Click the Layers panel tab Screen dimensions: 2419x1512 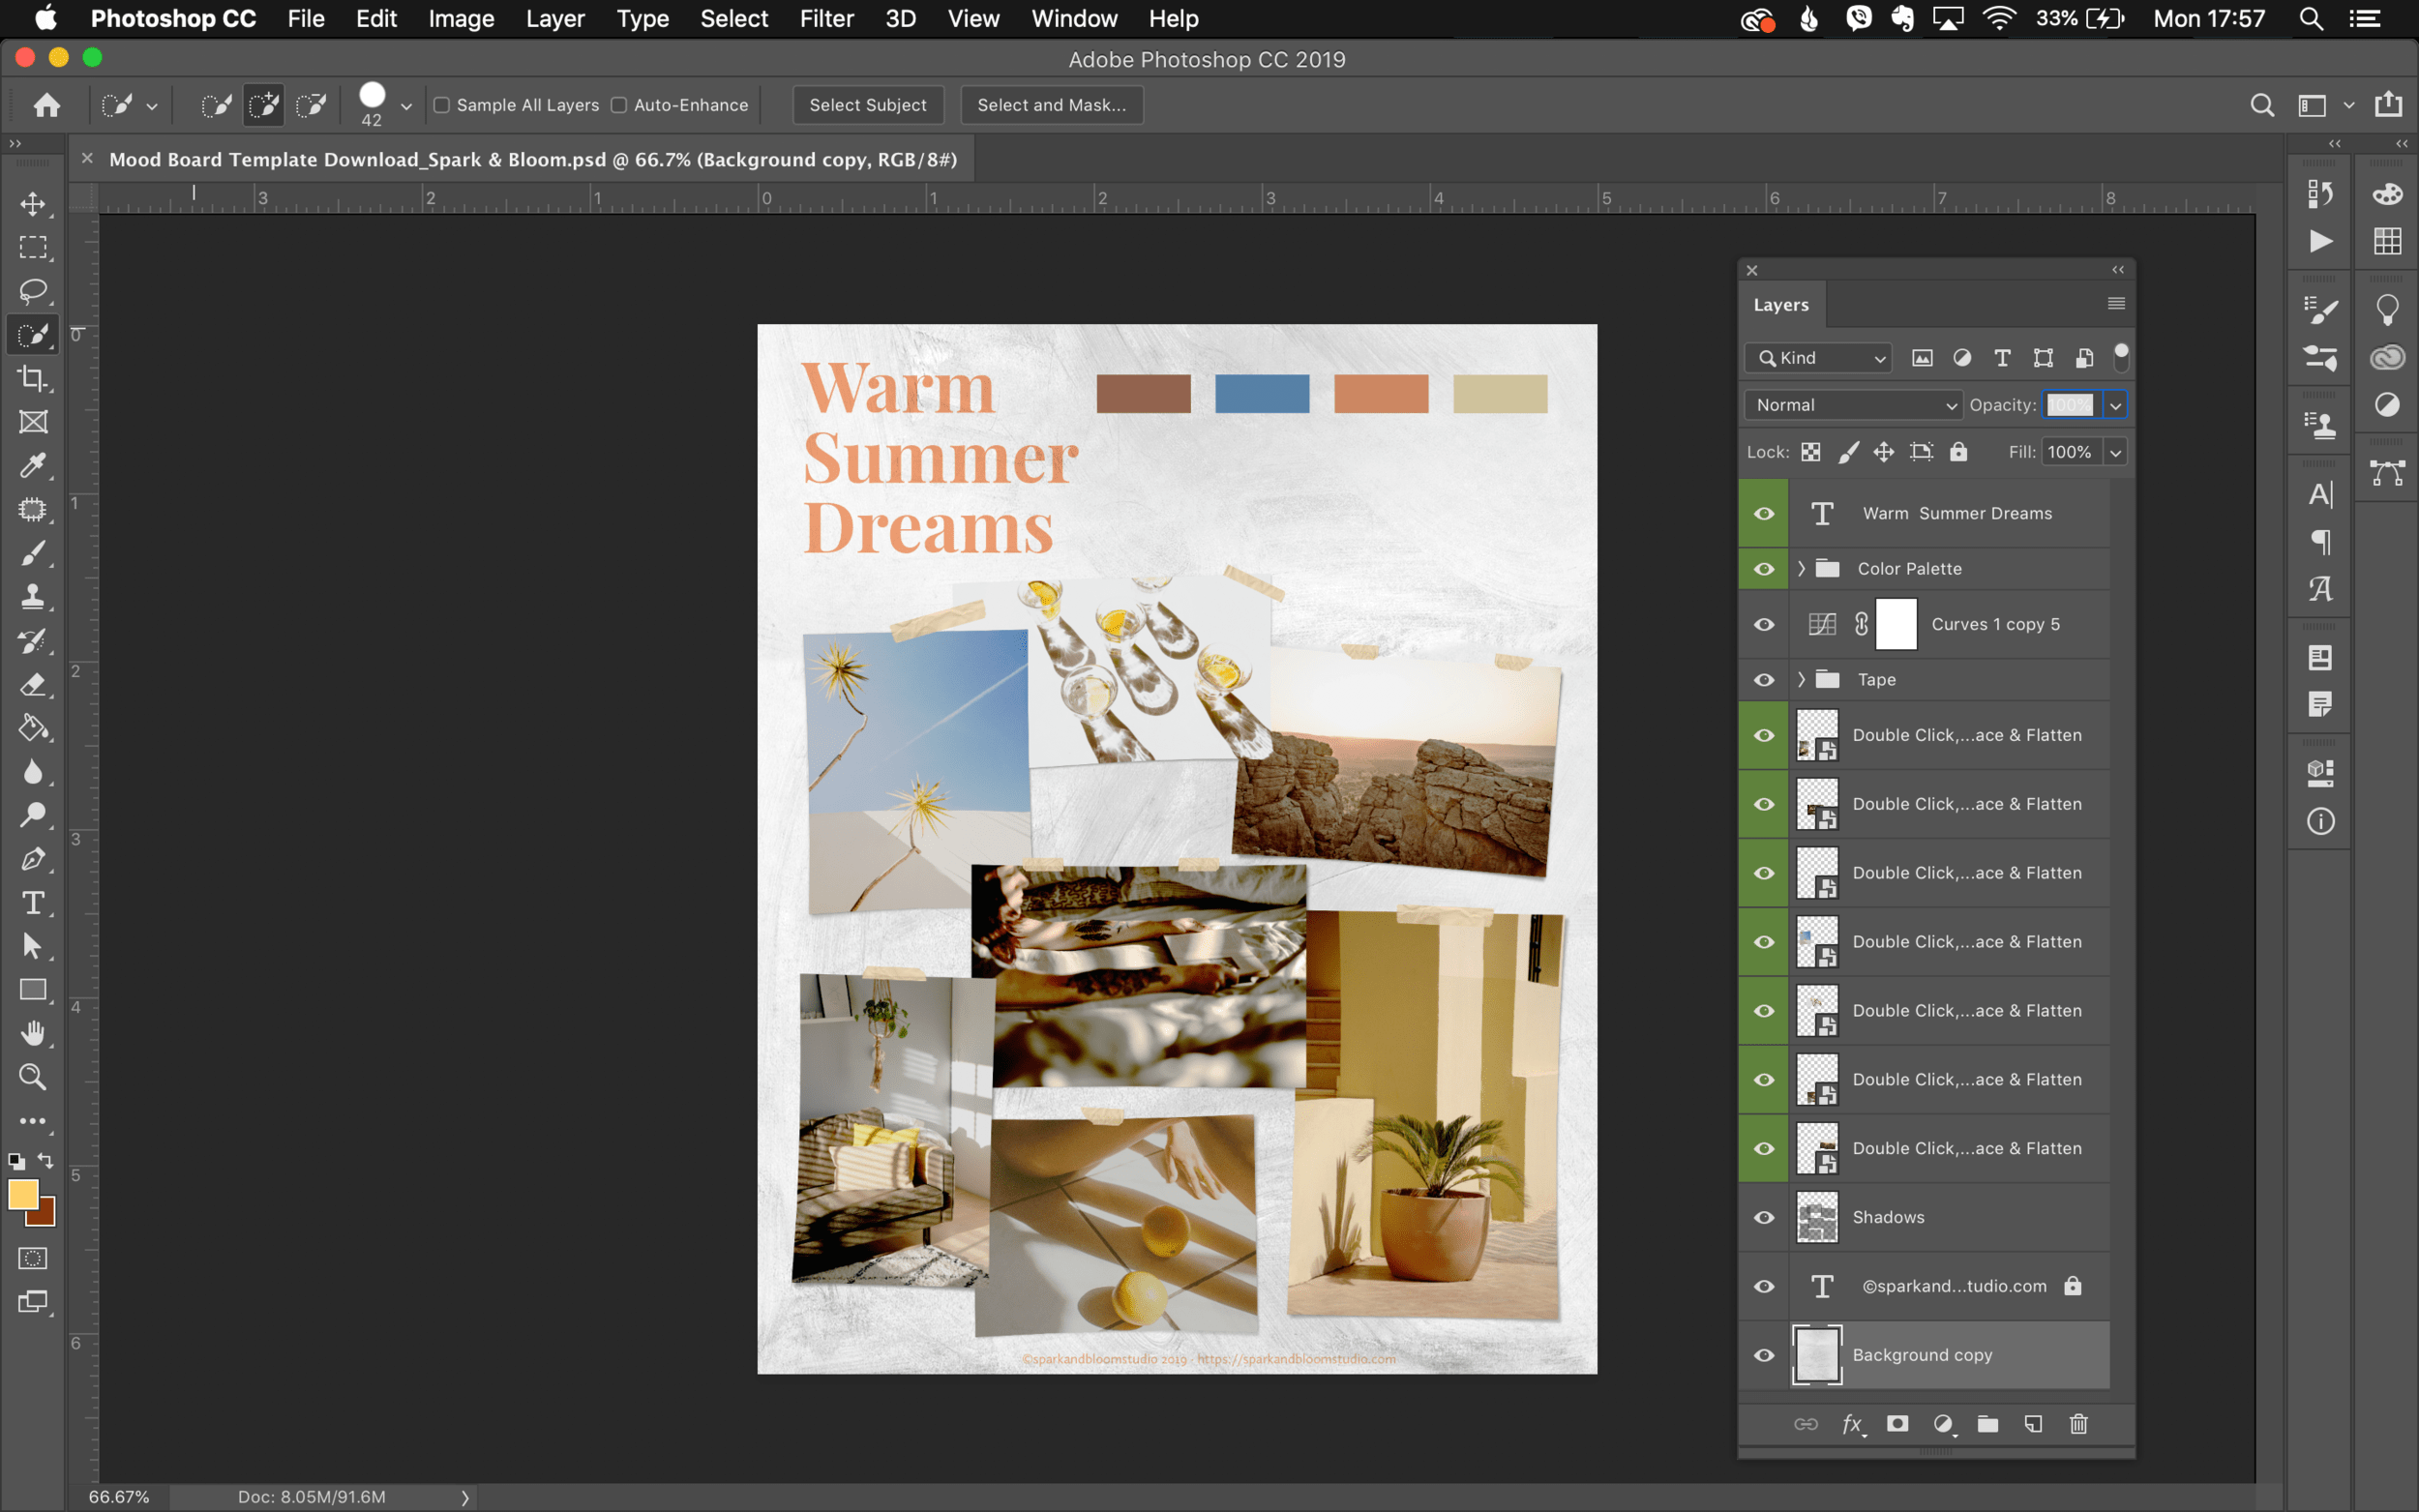[1780, 304]
